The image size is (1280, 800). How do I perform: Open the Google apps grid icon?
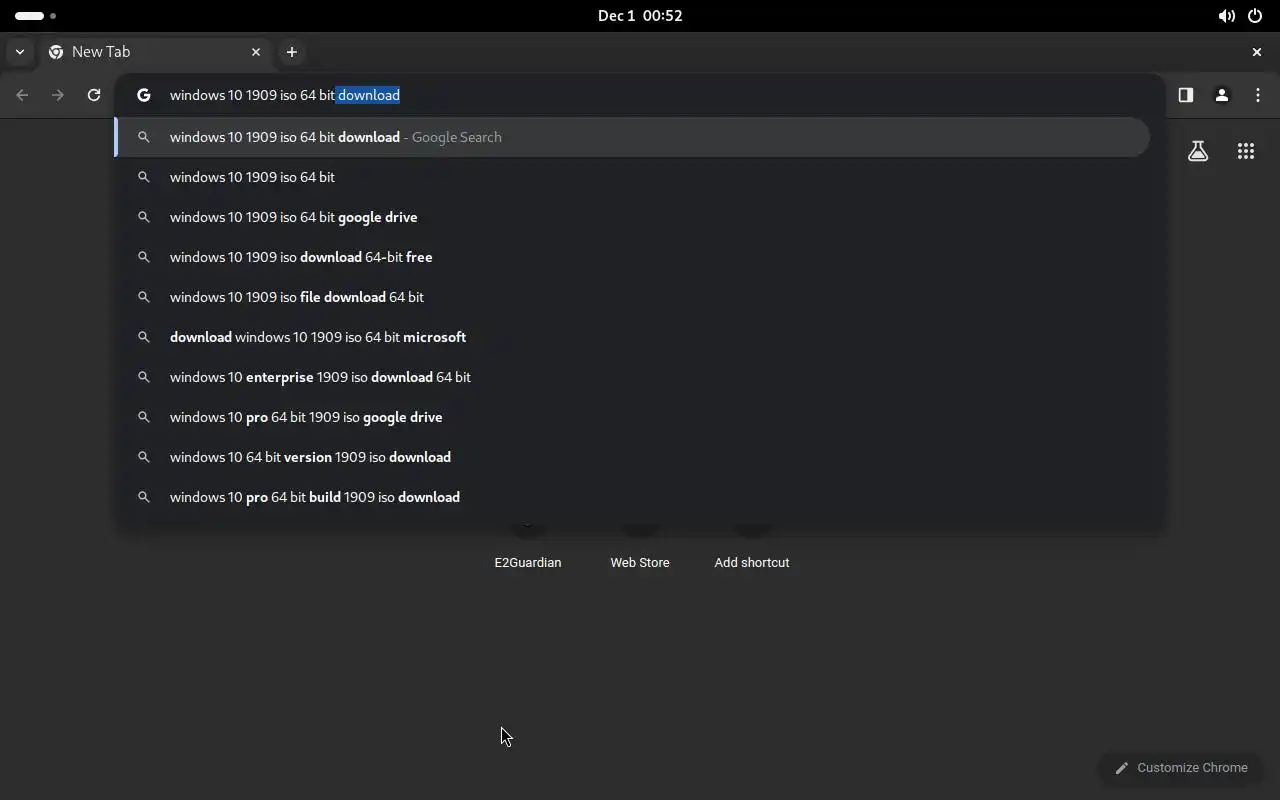[x=1245, y=151]
